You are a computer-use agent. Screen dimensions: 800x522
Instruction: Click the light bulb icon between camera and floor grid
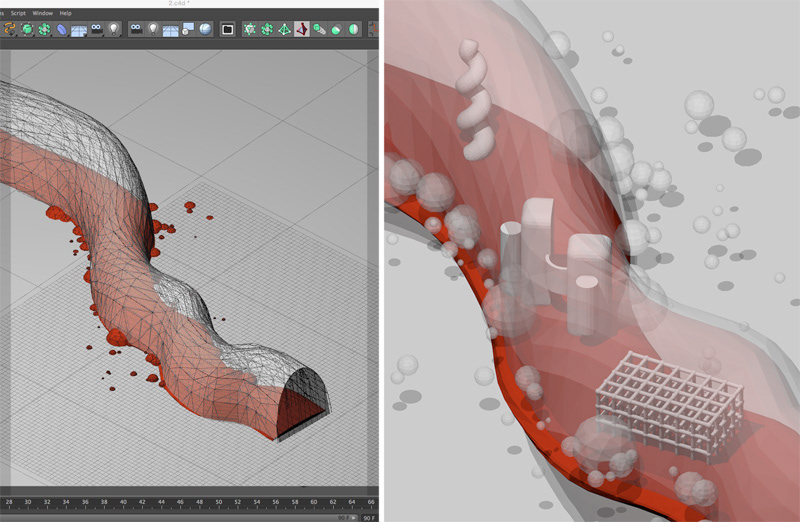[x=153, y=29]
